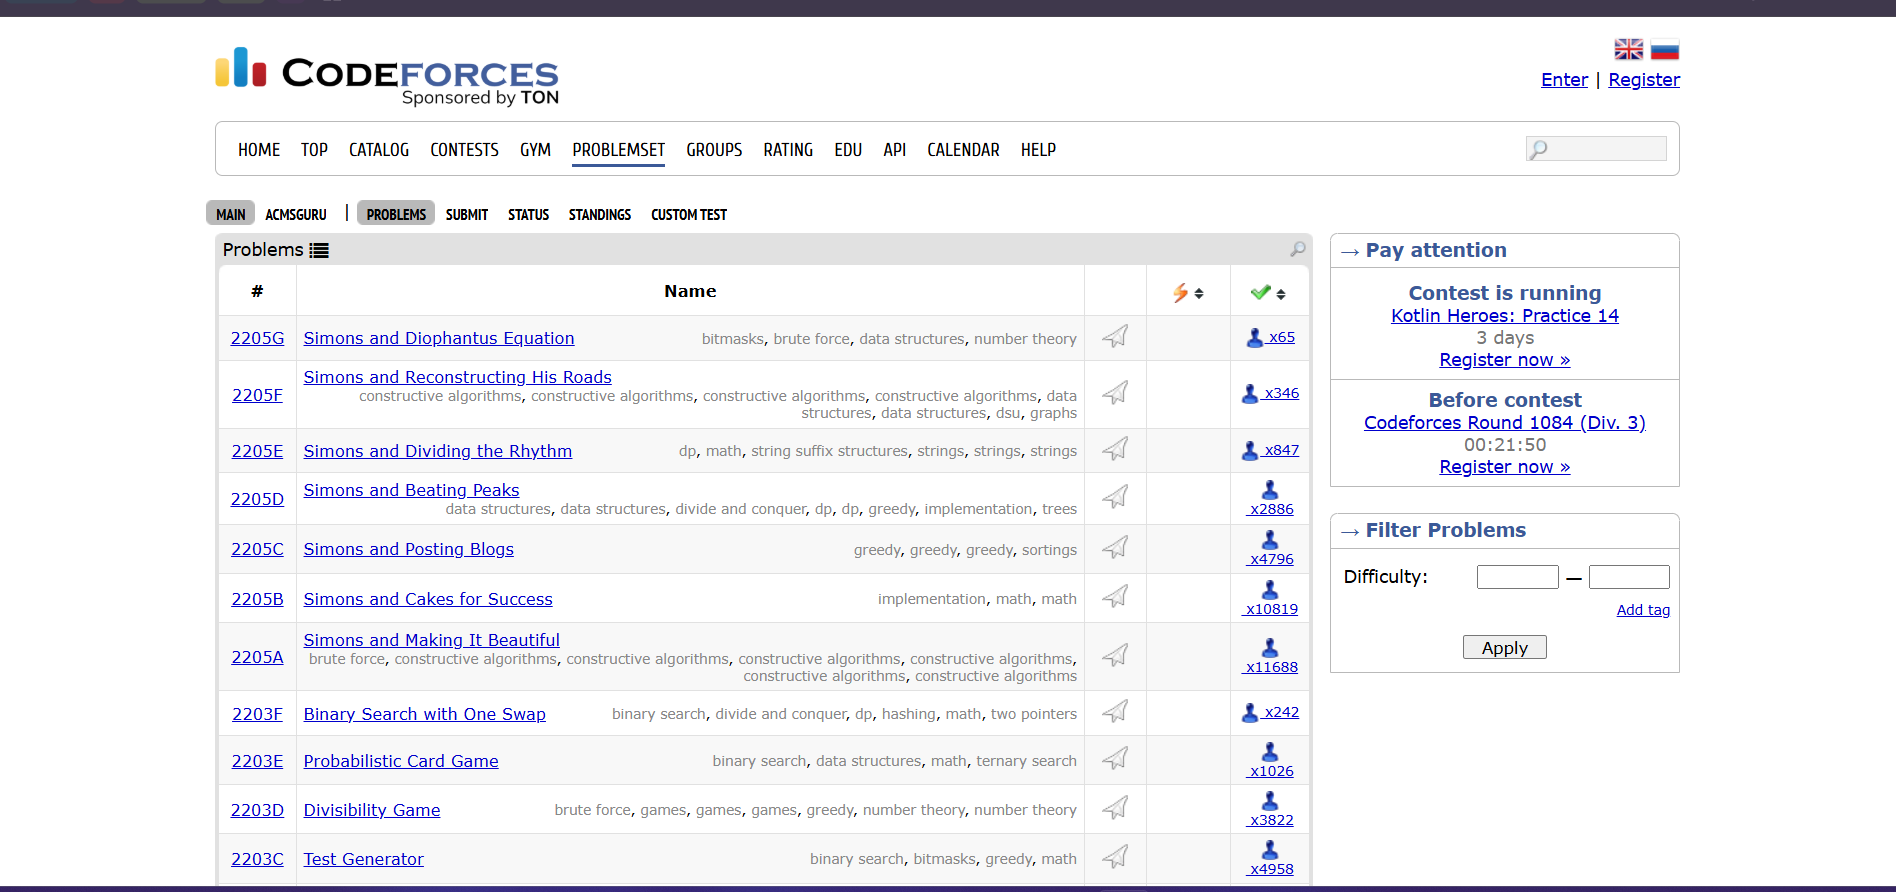Sort problems by difficulty lightning column

1188,292
